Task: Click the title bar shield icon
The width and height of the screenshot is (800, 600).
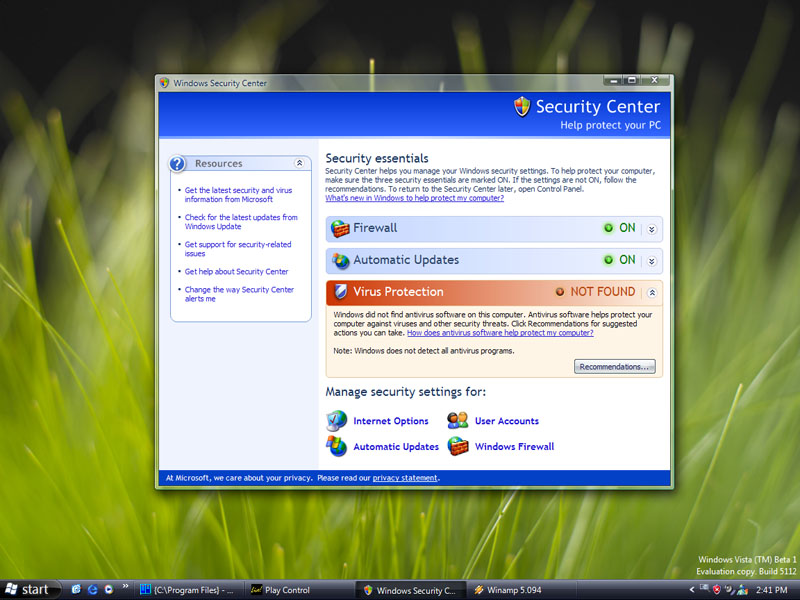Action: [x=164, y=83]
